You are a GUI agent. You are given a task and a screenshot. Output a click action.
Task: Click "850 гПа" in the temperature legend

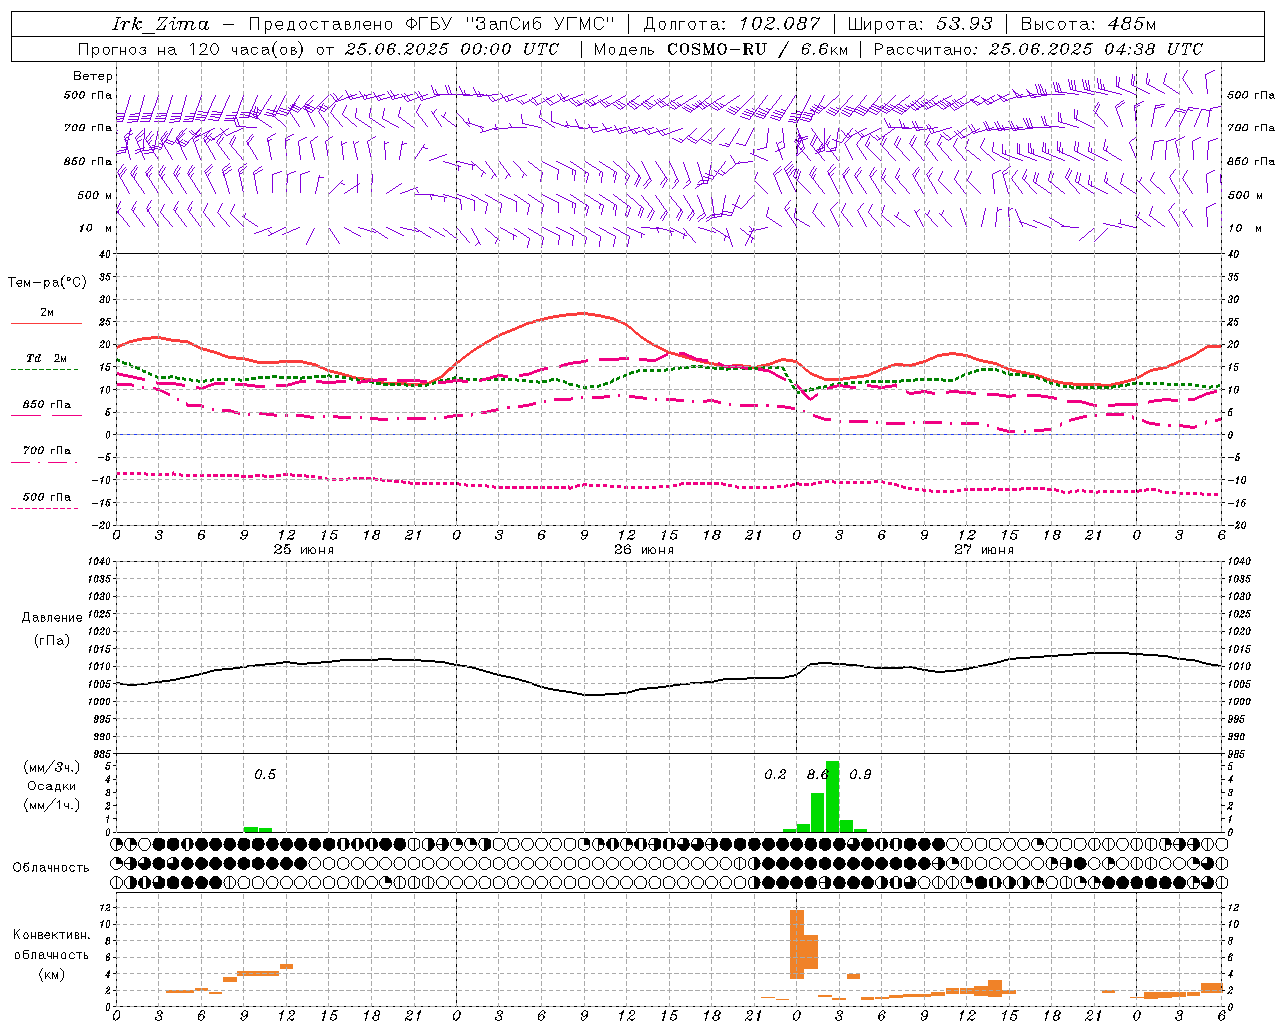point(46,405)
